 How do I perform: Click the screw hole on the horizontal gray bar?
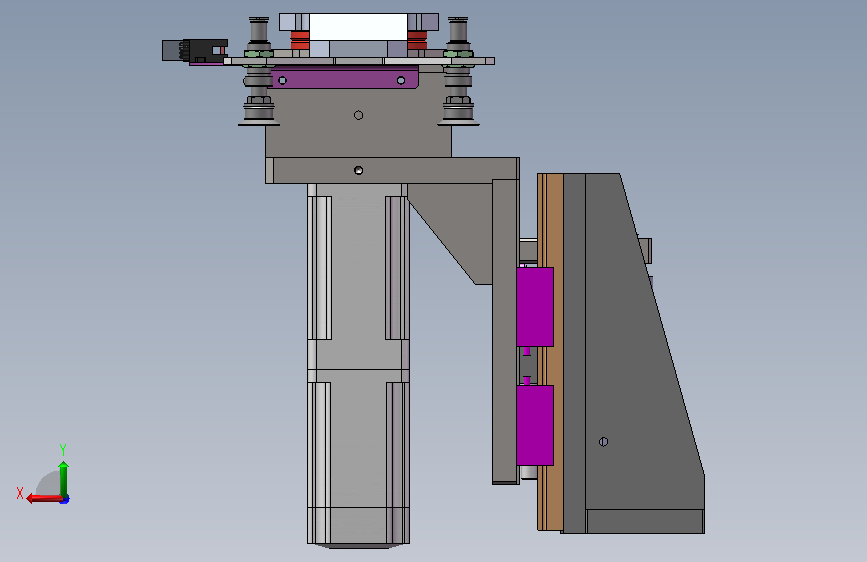tap(358, 170)
